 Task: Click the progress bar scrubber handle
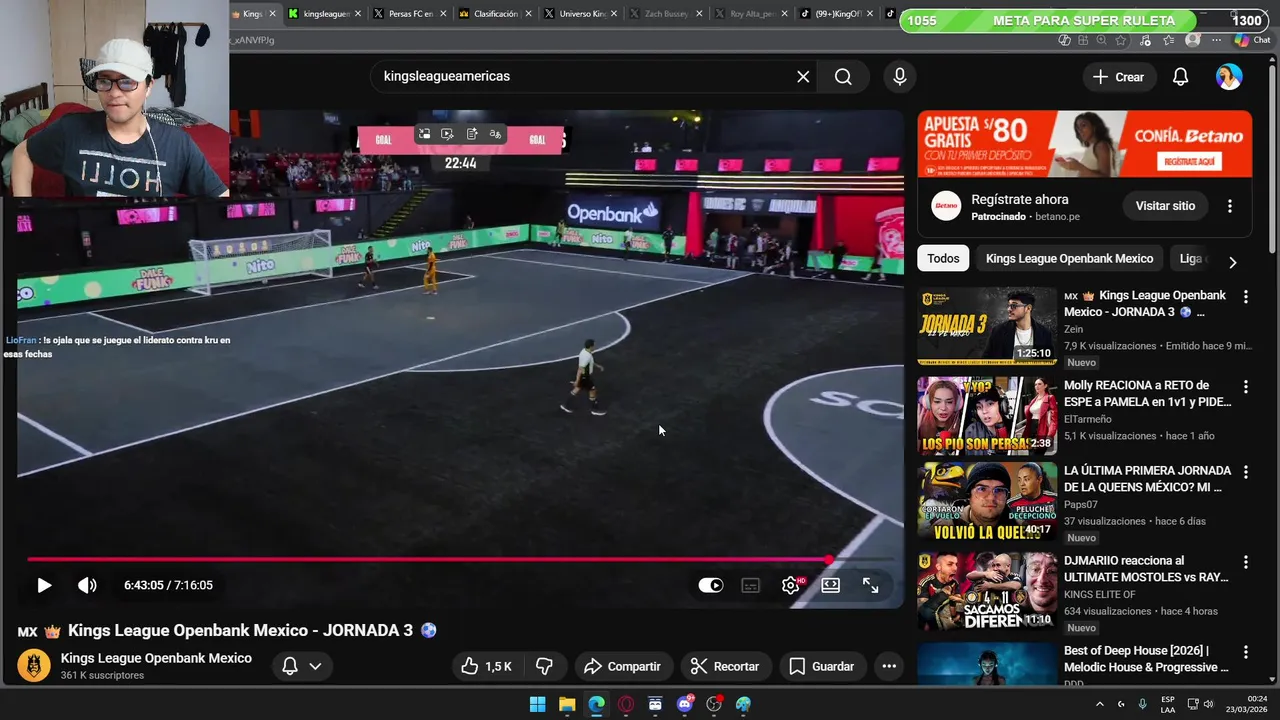pyautogui.click(x=830, y=559)
